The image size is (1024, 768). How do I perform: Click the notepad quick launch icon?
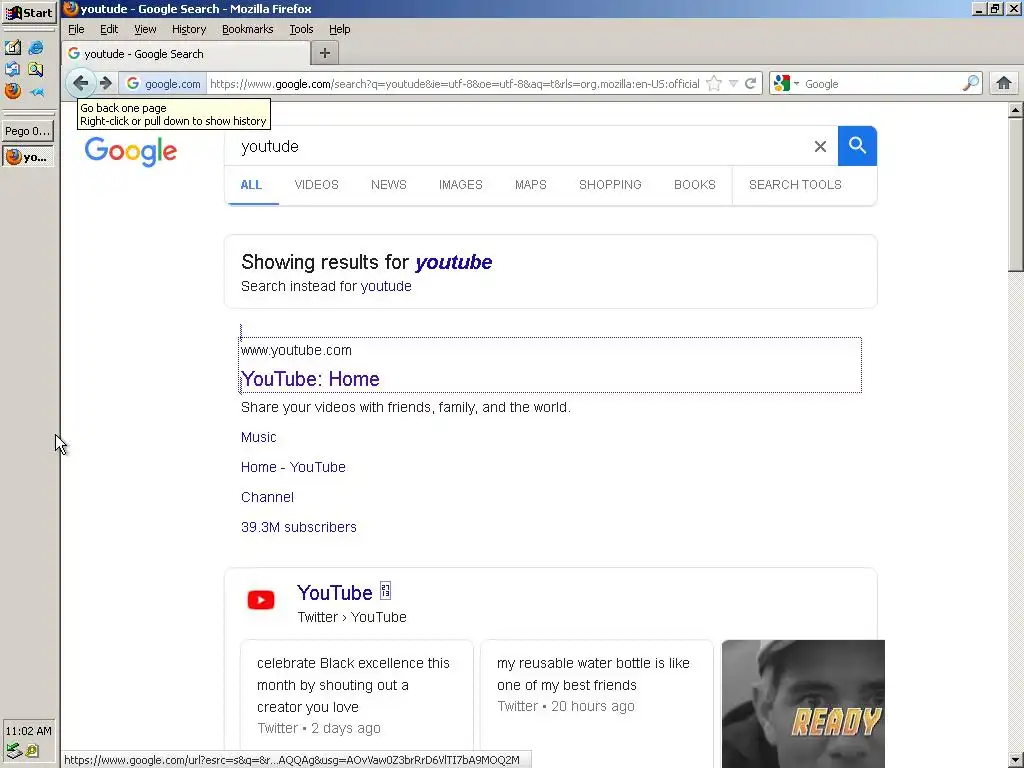click(x=12, y=47)
